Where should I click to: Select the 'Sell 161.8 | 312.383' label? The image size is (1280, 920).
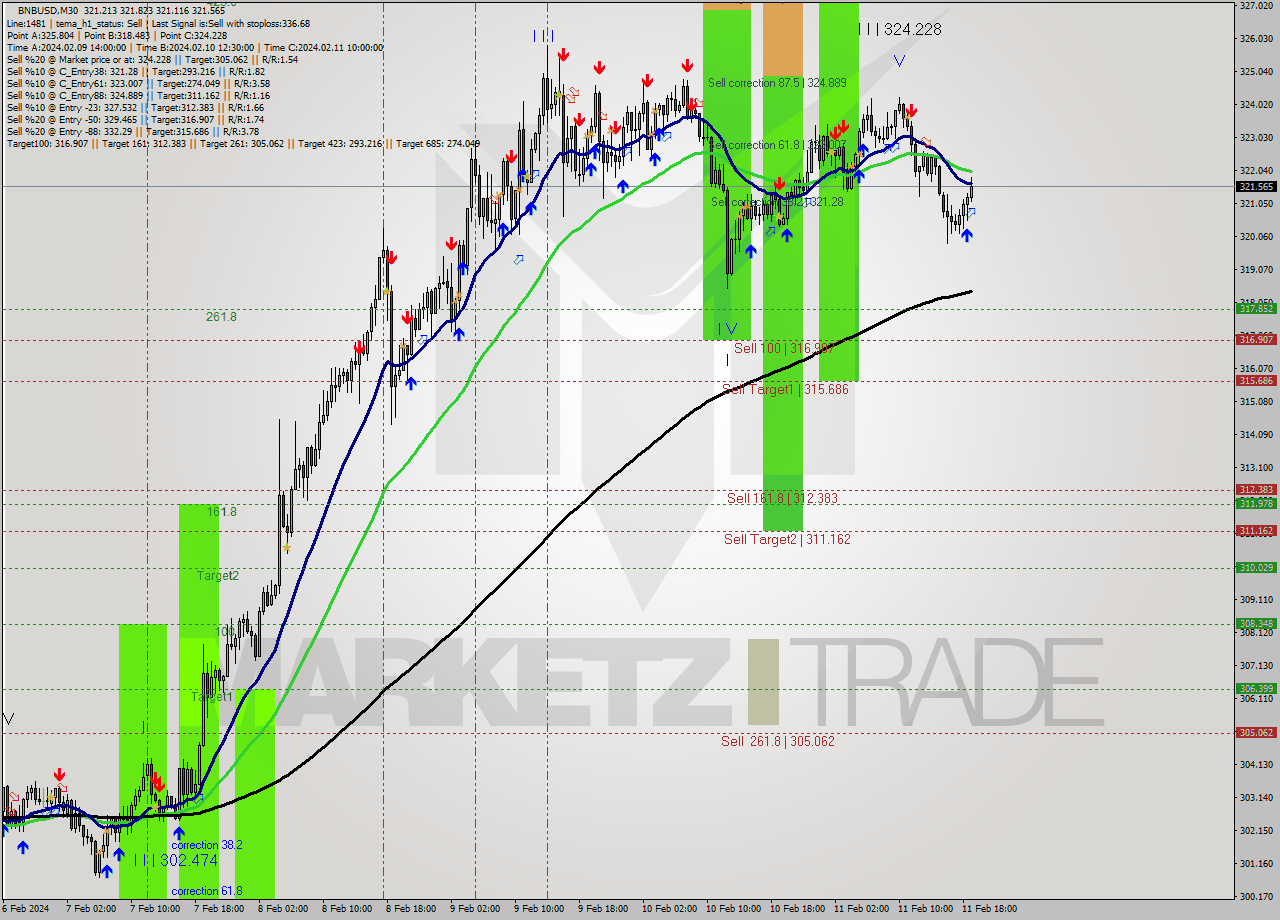(x=782, y=498)
